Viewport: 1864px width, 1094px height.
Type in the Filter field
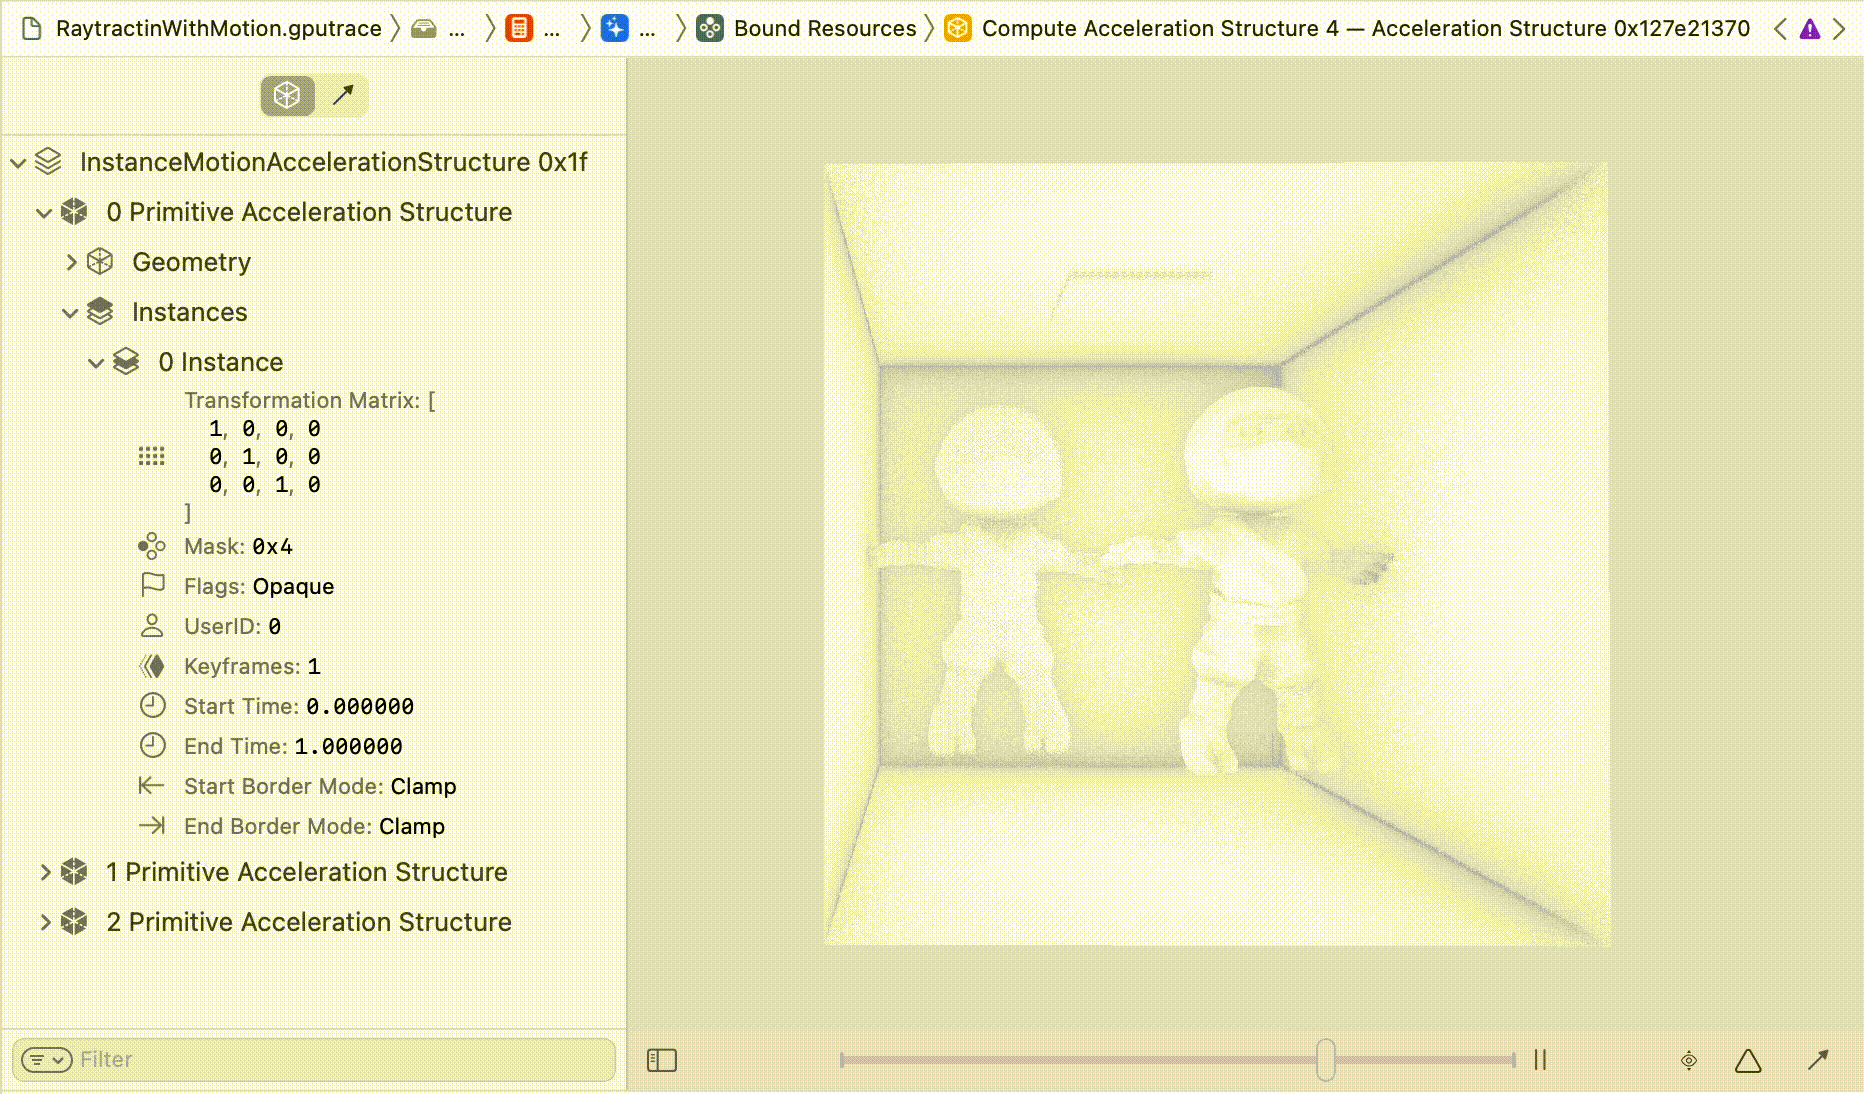(340, 1060)
